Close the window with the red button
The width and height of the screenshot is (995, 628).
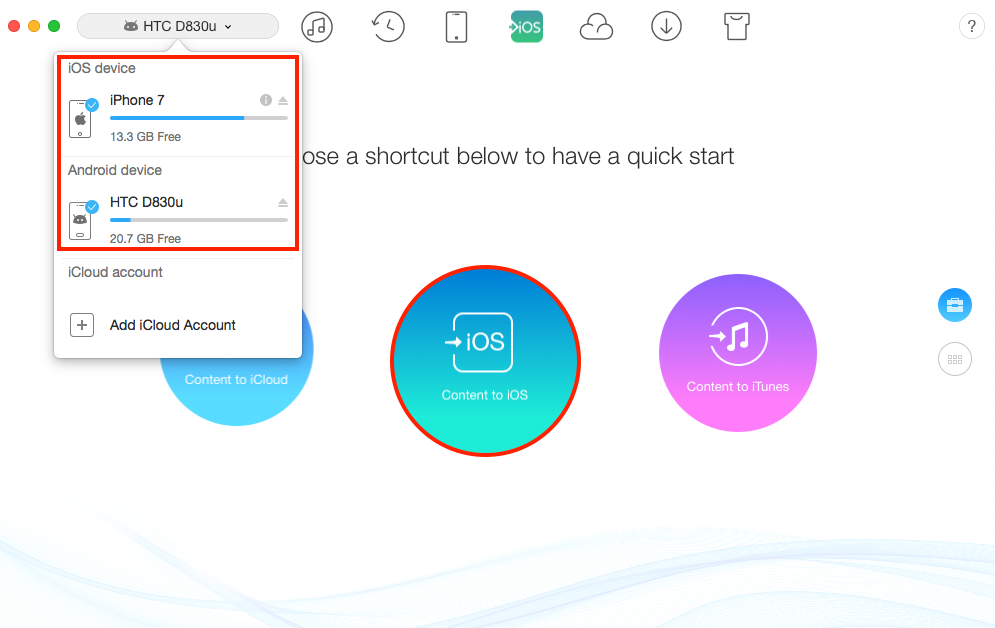pyautogui.click(x=14, y=26)
